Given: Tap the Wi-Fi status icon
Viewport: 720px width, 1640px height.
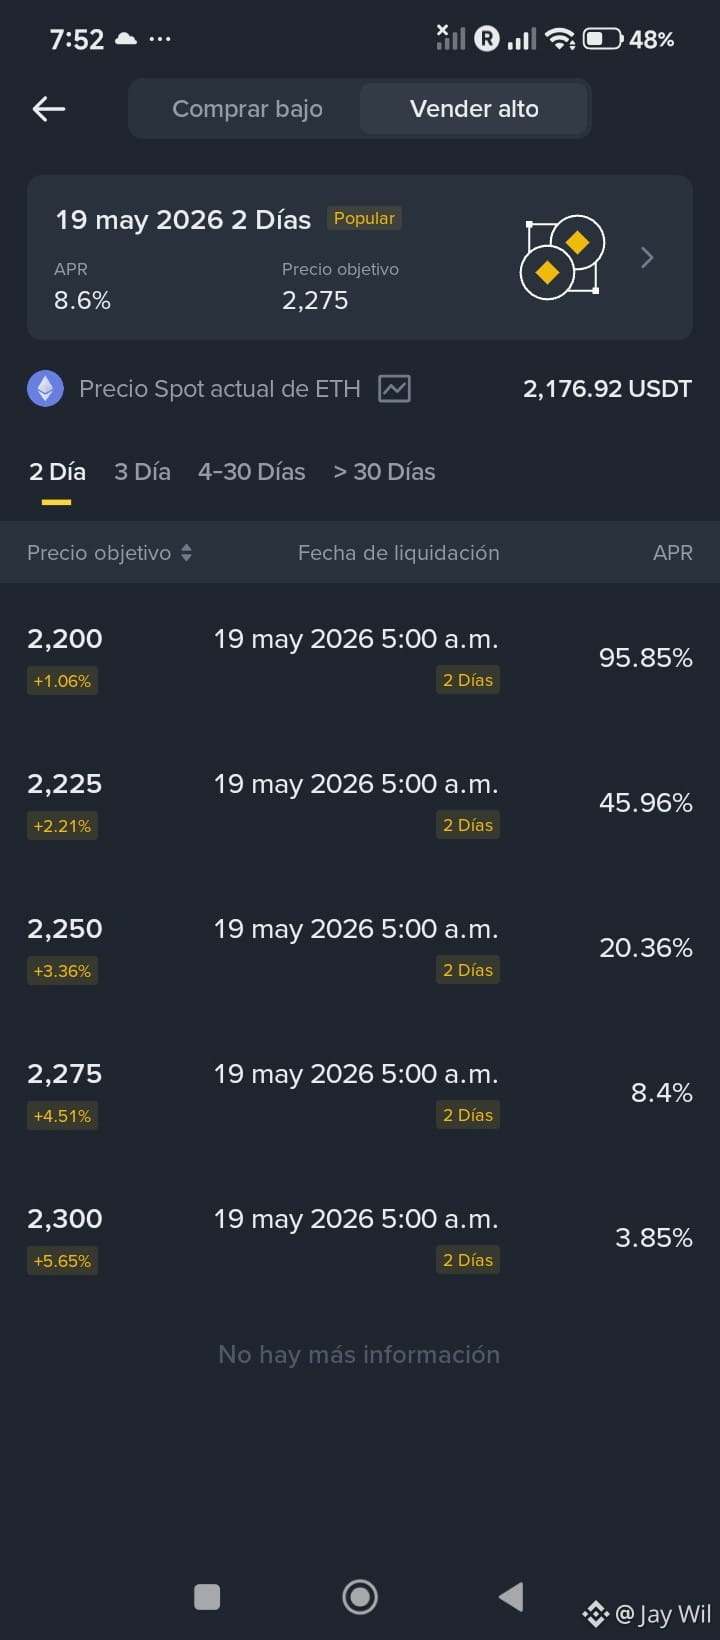Looking at the screenshot, I should click(560, 39).
